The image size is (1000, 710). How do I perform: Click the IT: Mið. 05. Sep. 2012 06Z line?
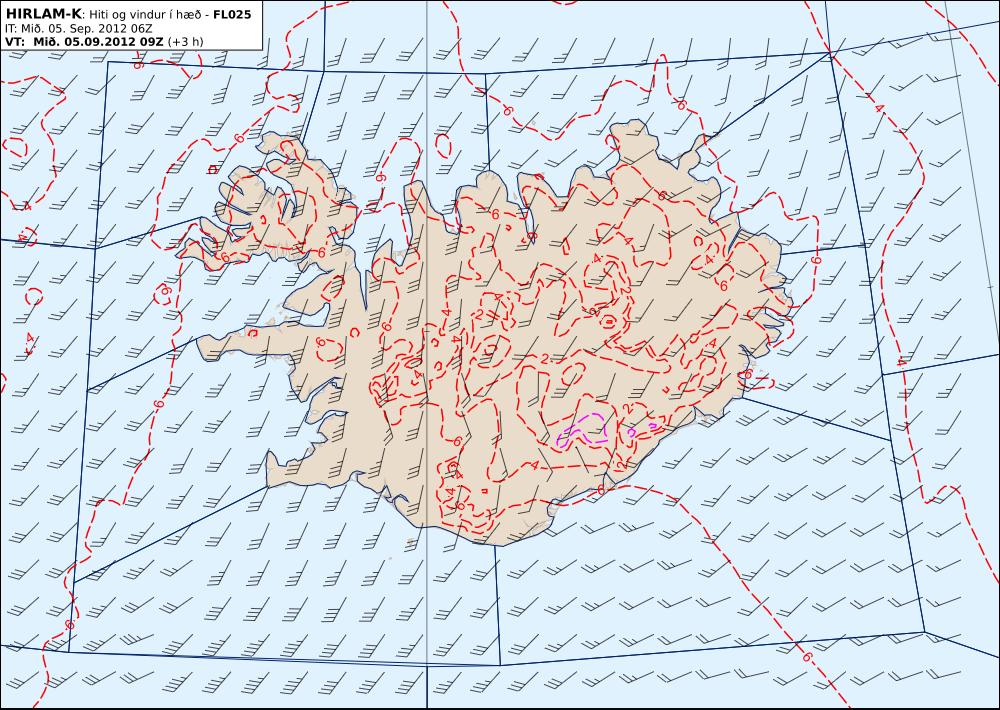click(78, 29)
